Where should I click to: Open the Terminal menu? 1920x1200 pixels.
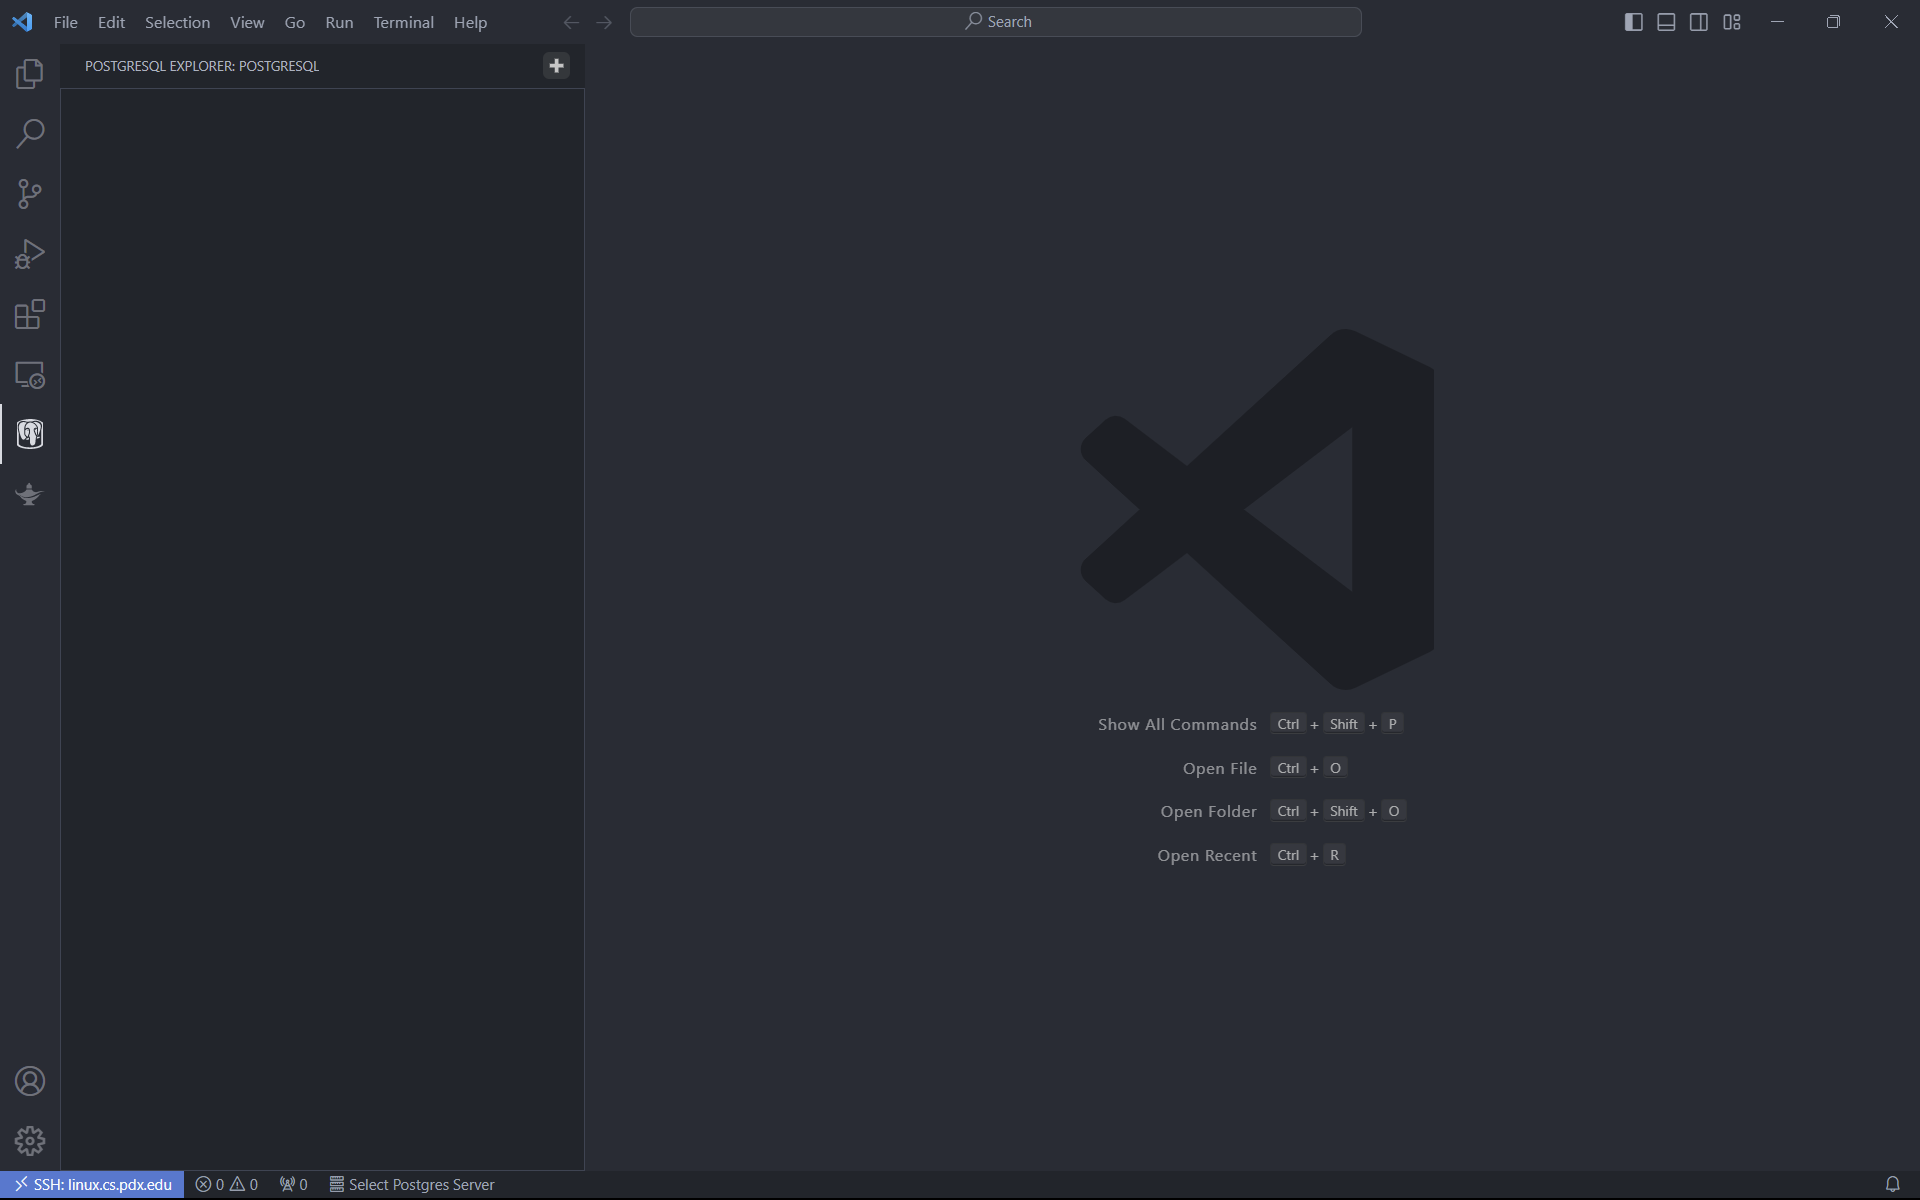click(403, 22)
